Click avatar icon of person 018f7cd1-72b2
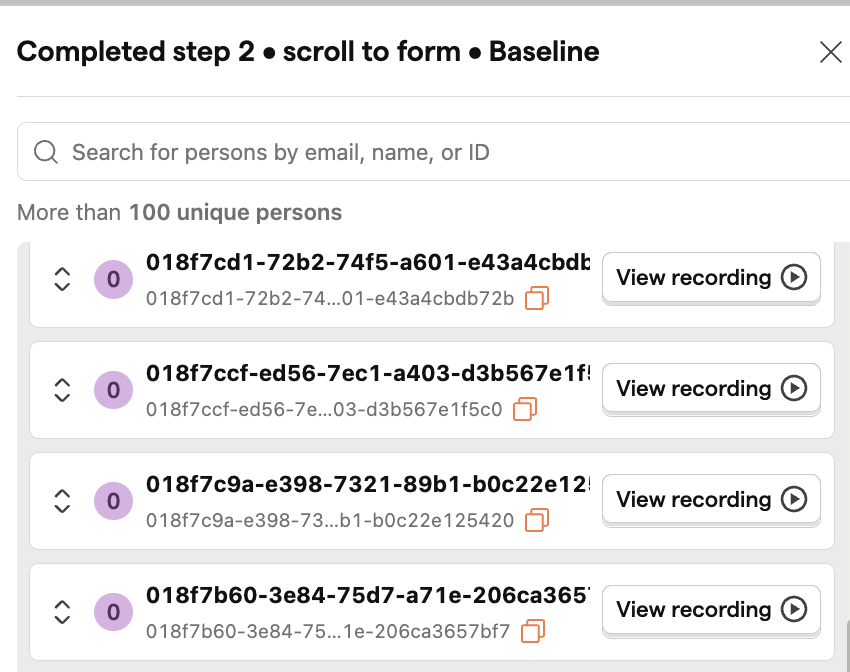 click(x=113, y=280)
